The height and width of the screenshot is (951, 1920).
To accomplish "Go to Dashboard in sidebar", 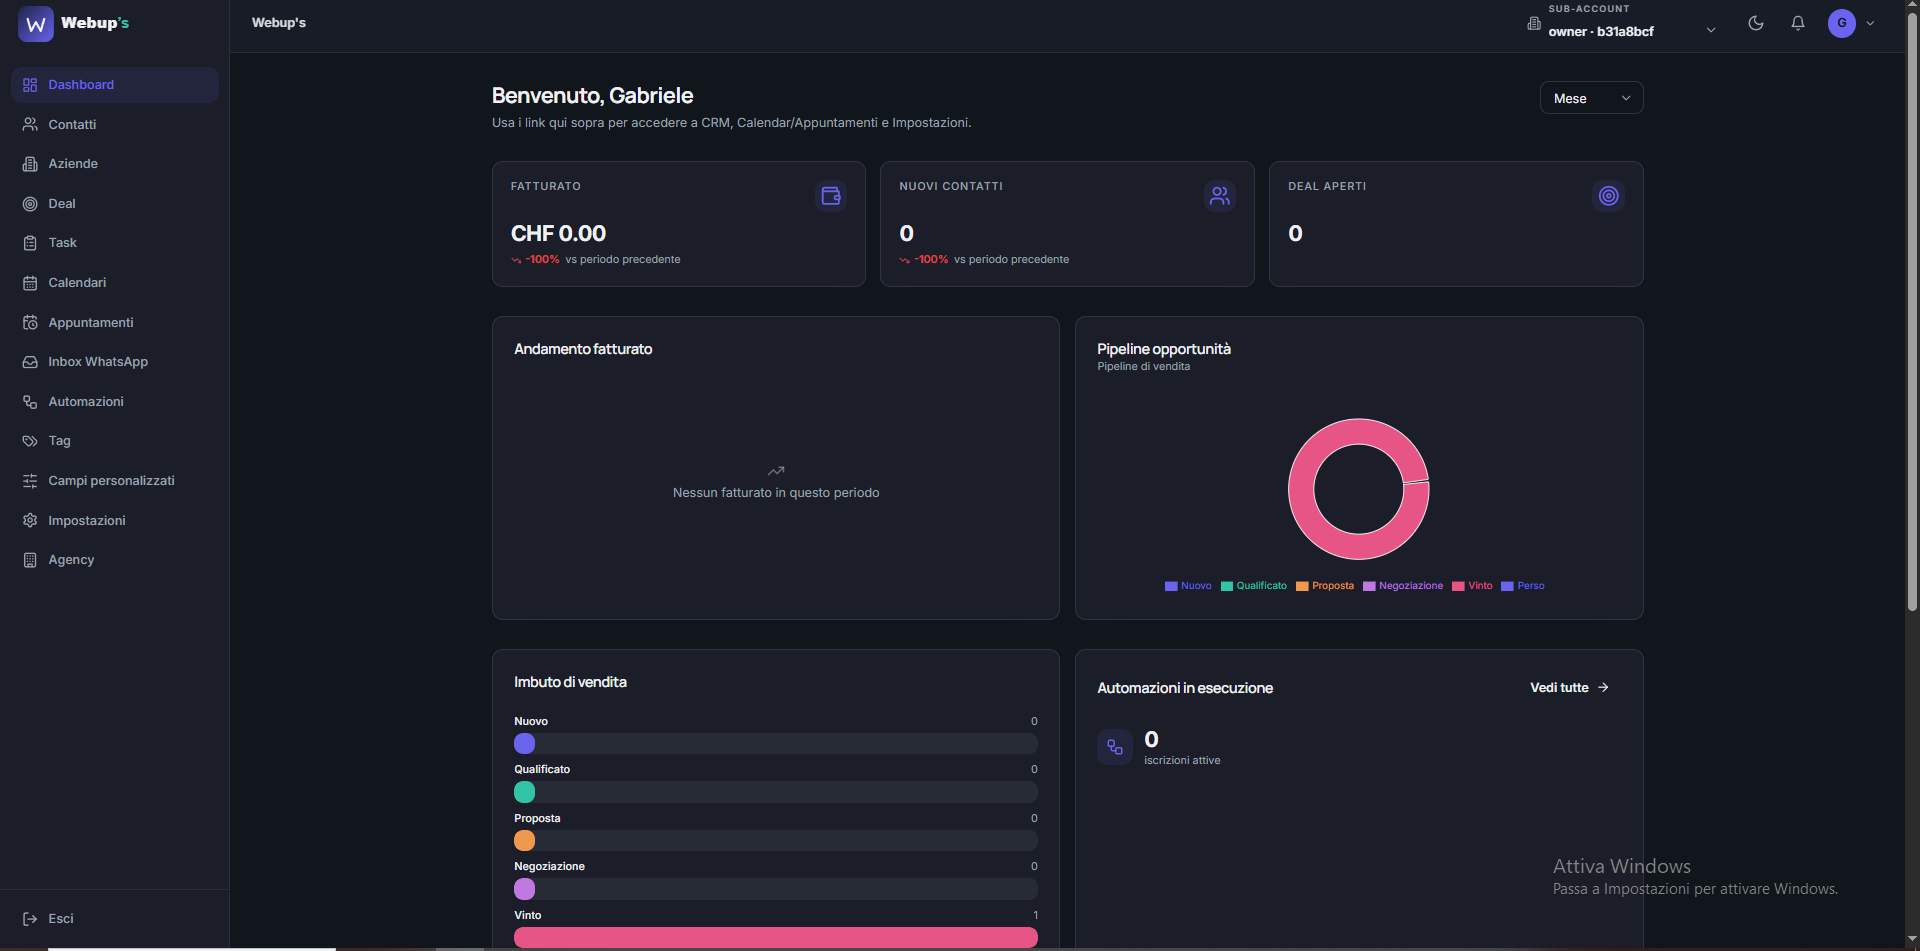I will click(x=115, y=85).
